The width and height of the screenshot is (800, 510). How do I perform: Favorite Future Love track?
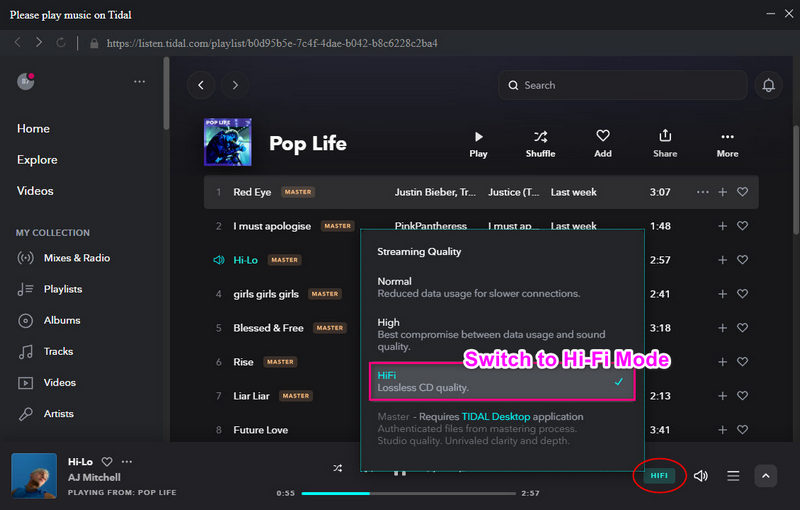(x=742, y=429)
